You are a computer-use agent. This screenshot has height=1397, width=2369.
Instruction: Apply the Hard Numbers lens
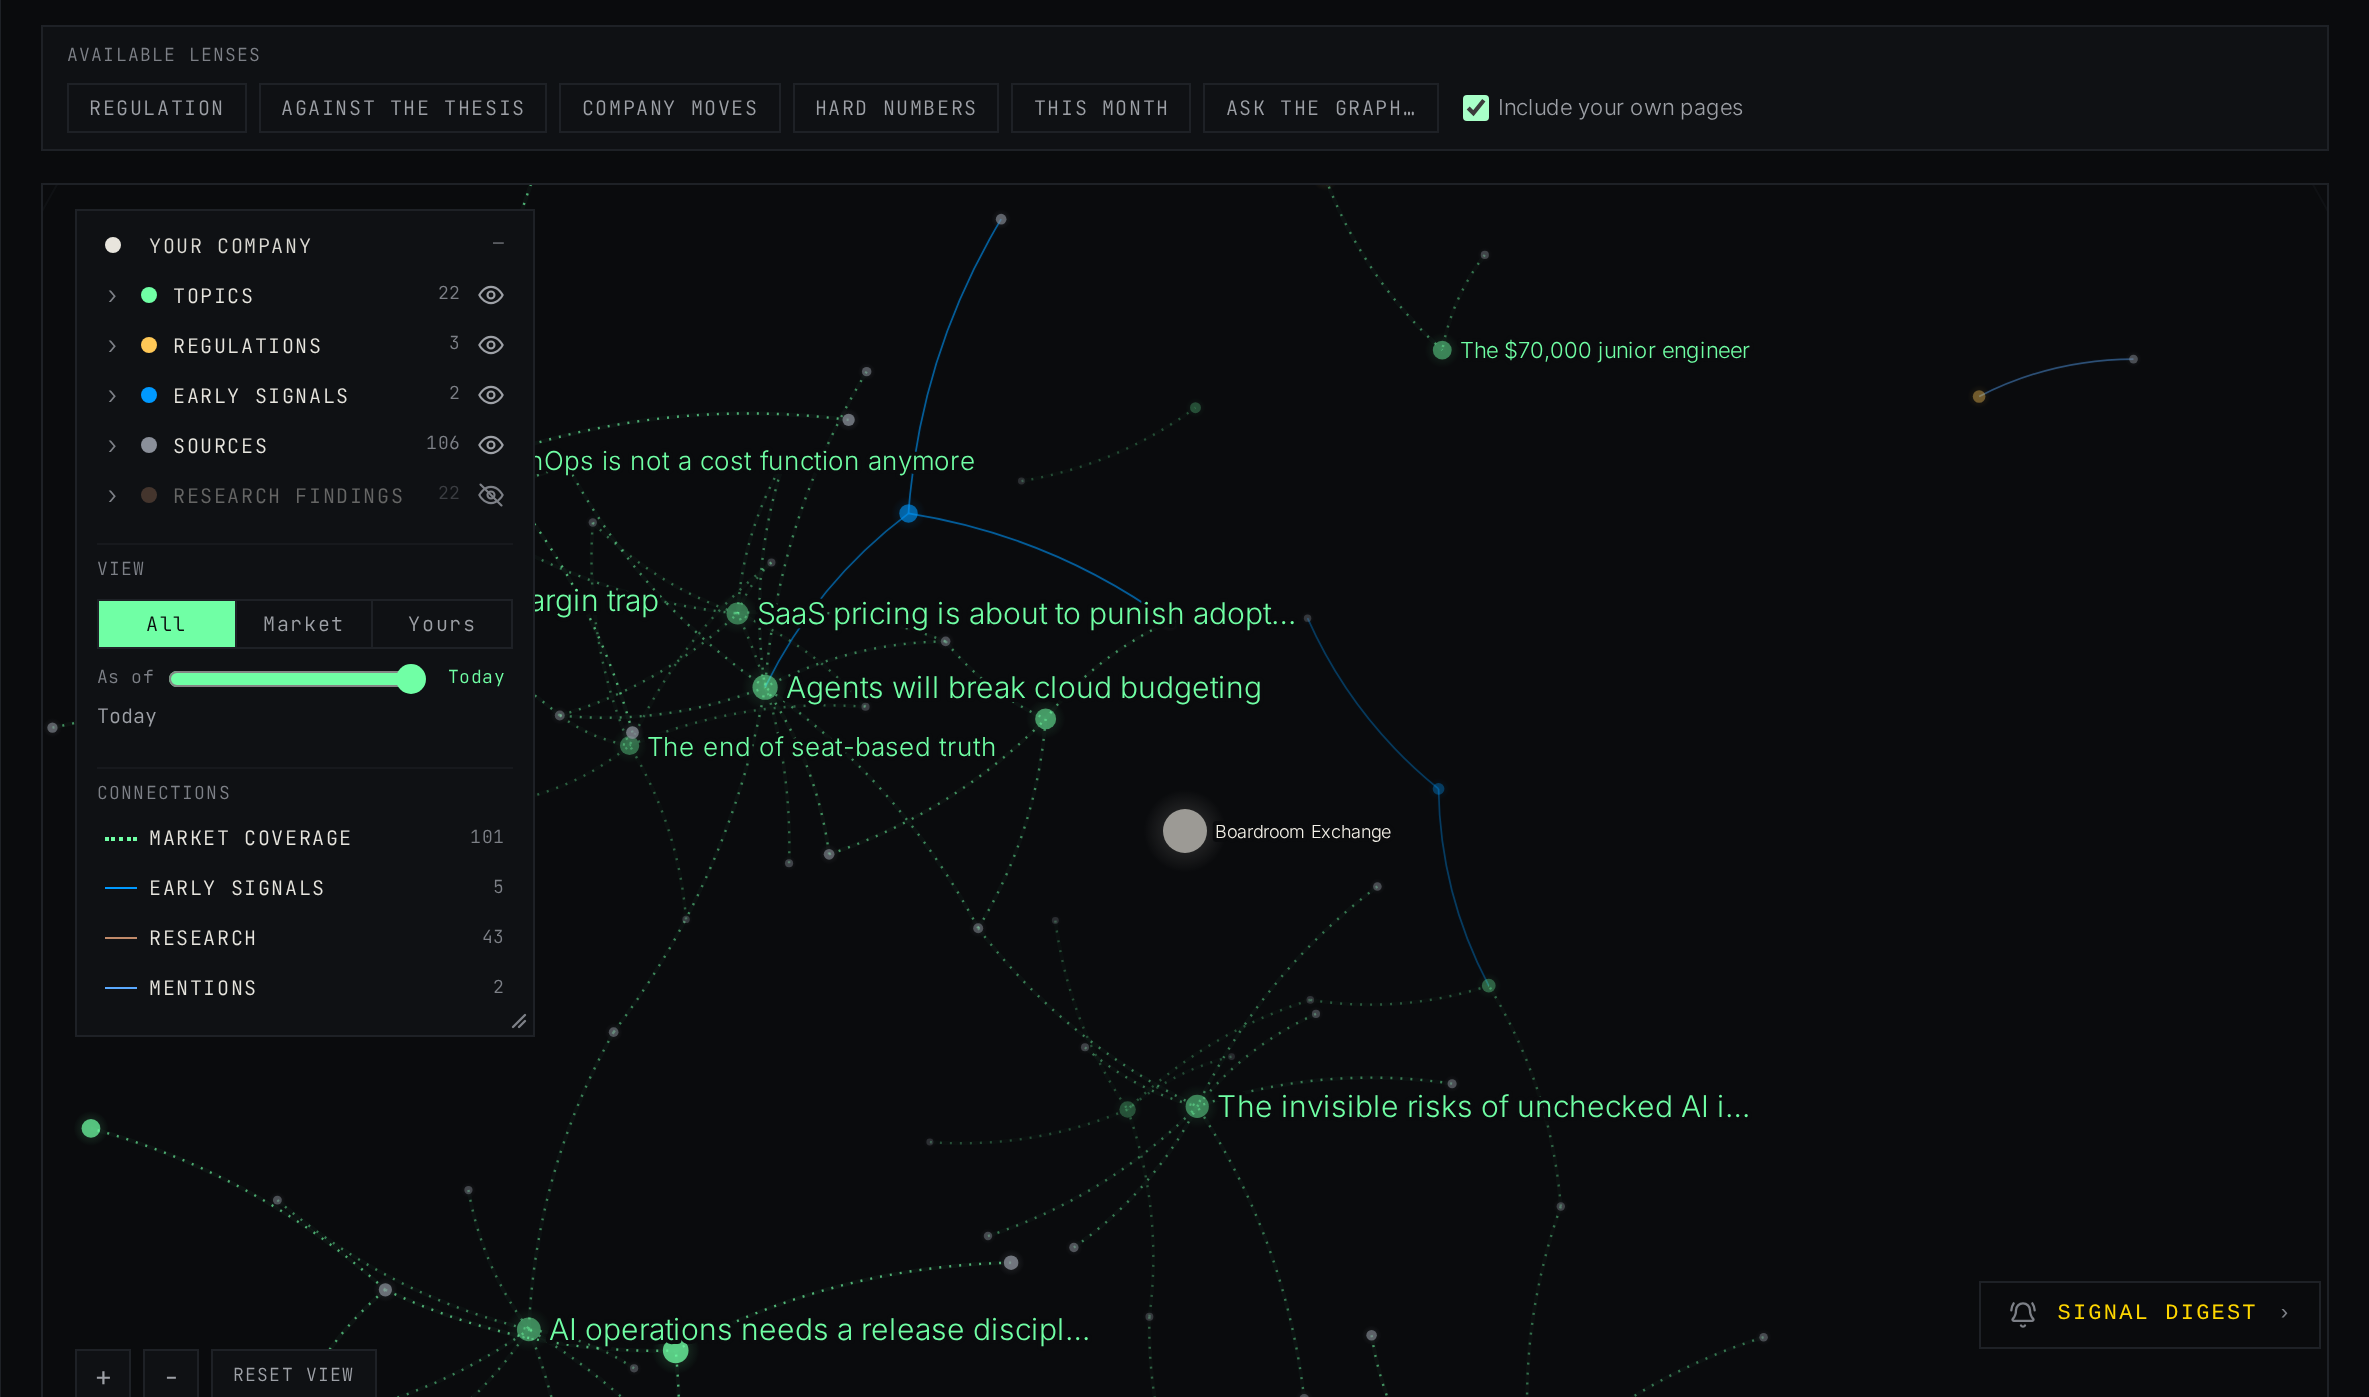896,108
